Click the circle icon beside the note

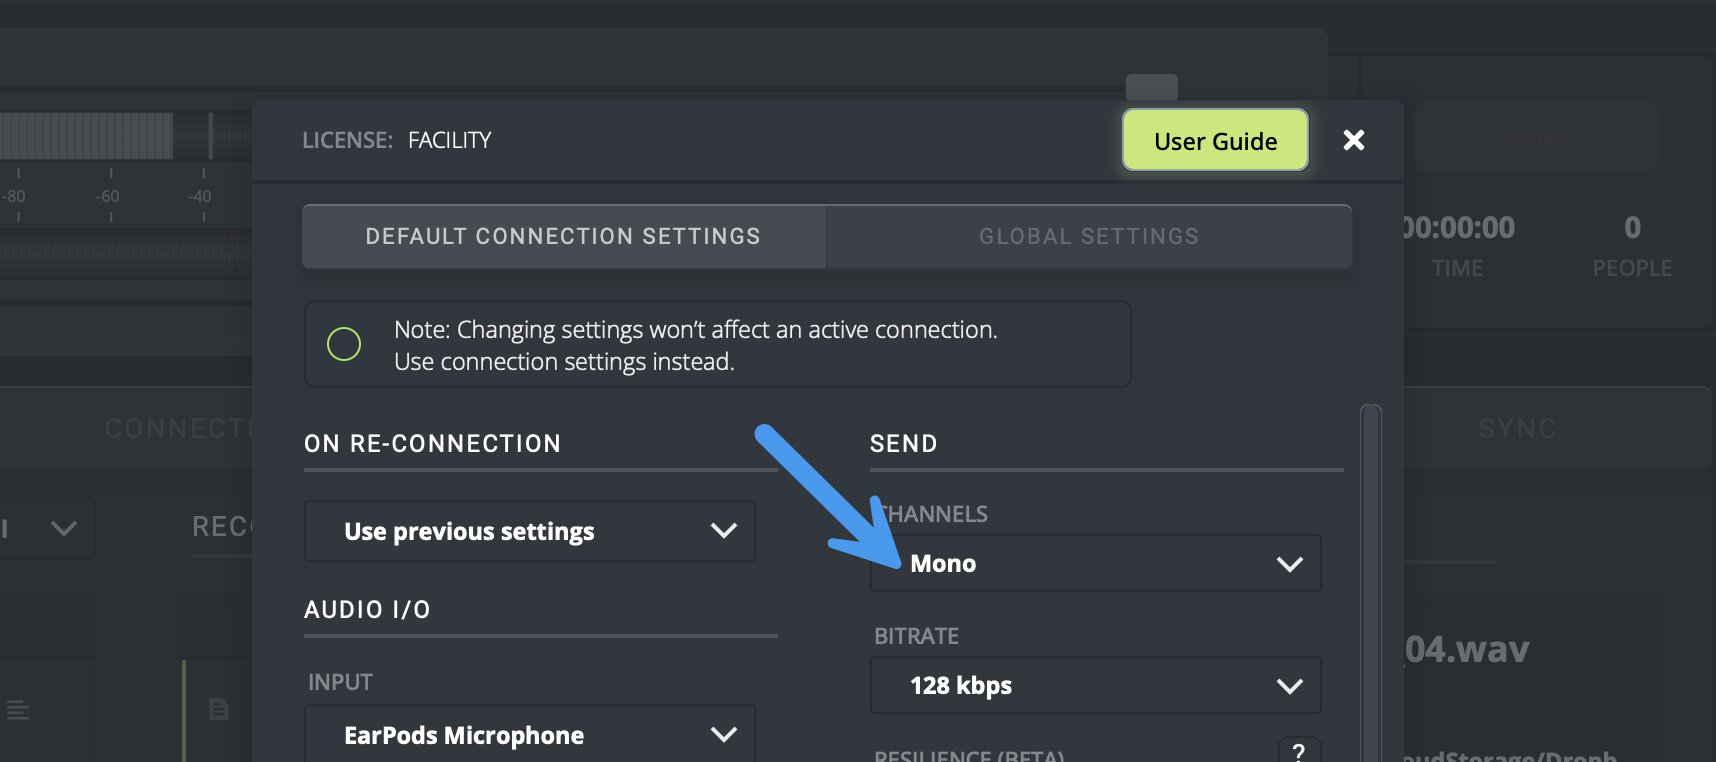coord(344,344)
